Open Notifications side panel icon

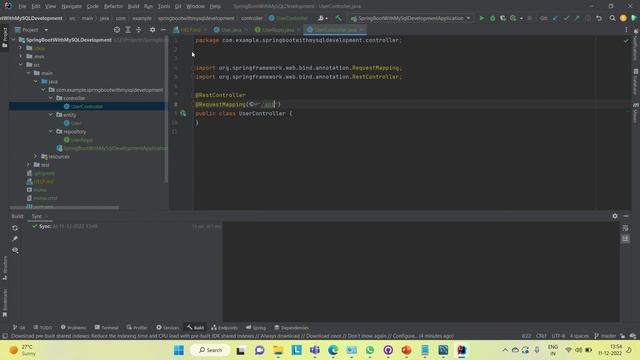coord(636,45)
